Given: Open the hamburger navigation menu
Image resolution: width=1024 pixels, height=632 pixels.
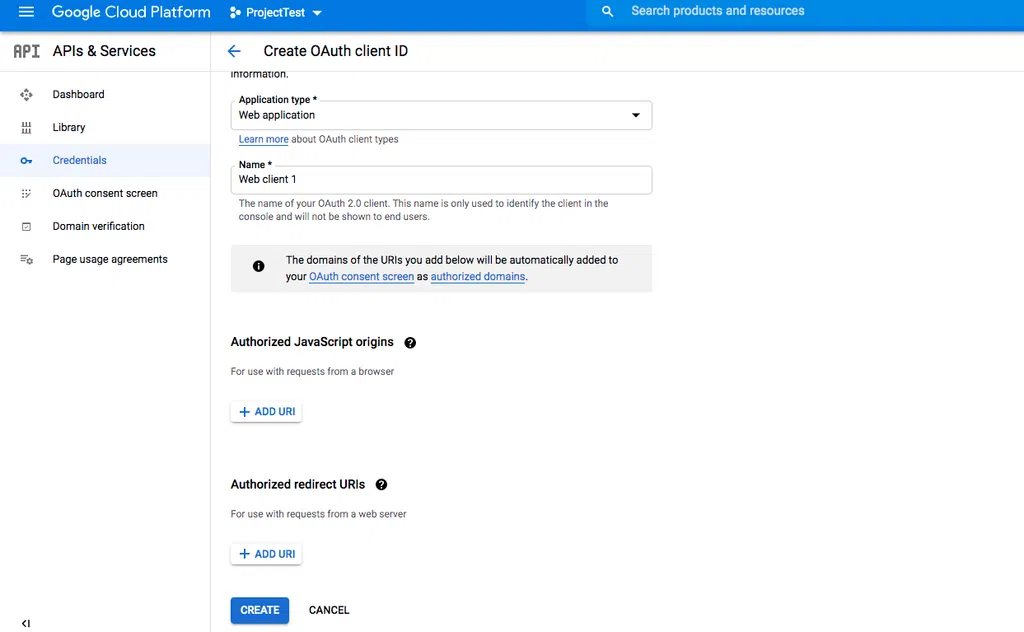Looking at the screenshot, I should [x=26, y=12].
